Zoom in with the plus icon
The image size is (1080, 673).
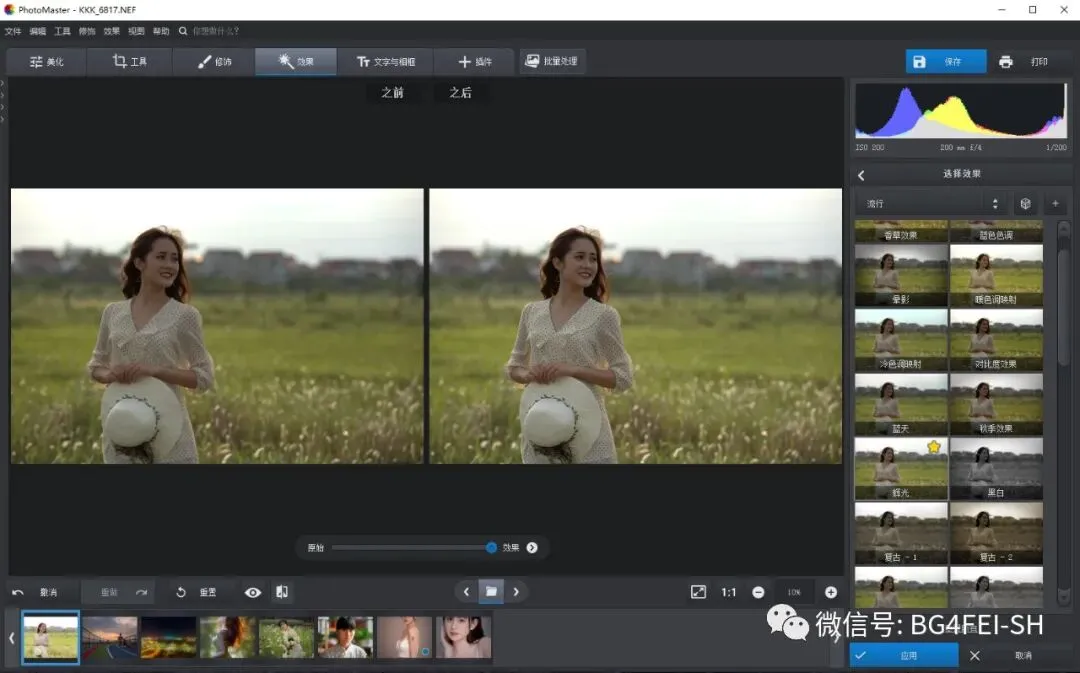click(x=830, y=592)
